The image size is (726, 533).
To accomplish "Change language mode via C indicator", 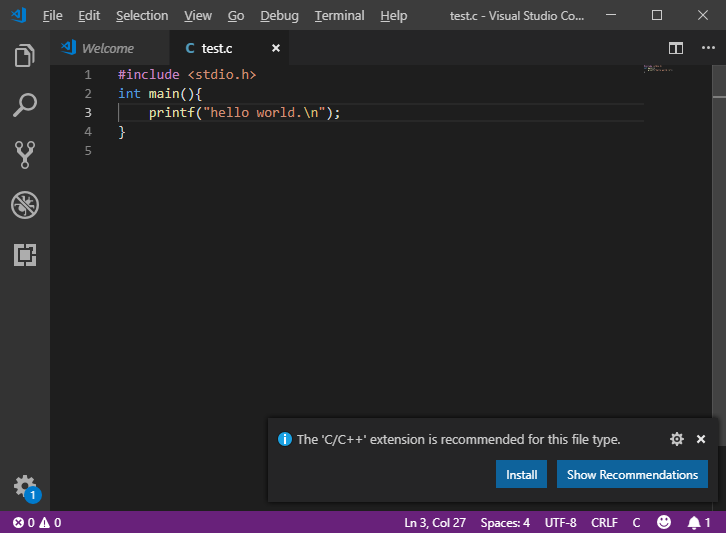I will [x=636, y=523].
